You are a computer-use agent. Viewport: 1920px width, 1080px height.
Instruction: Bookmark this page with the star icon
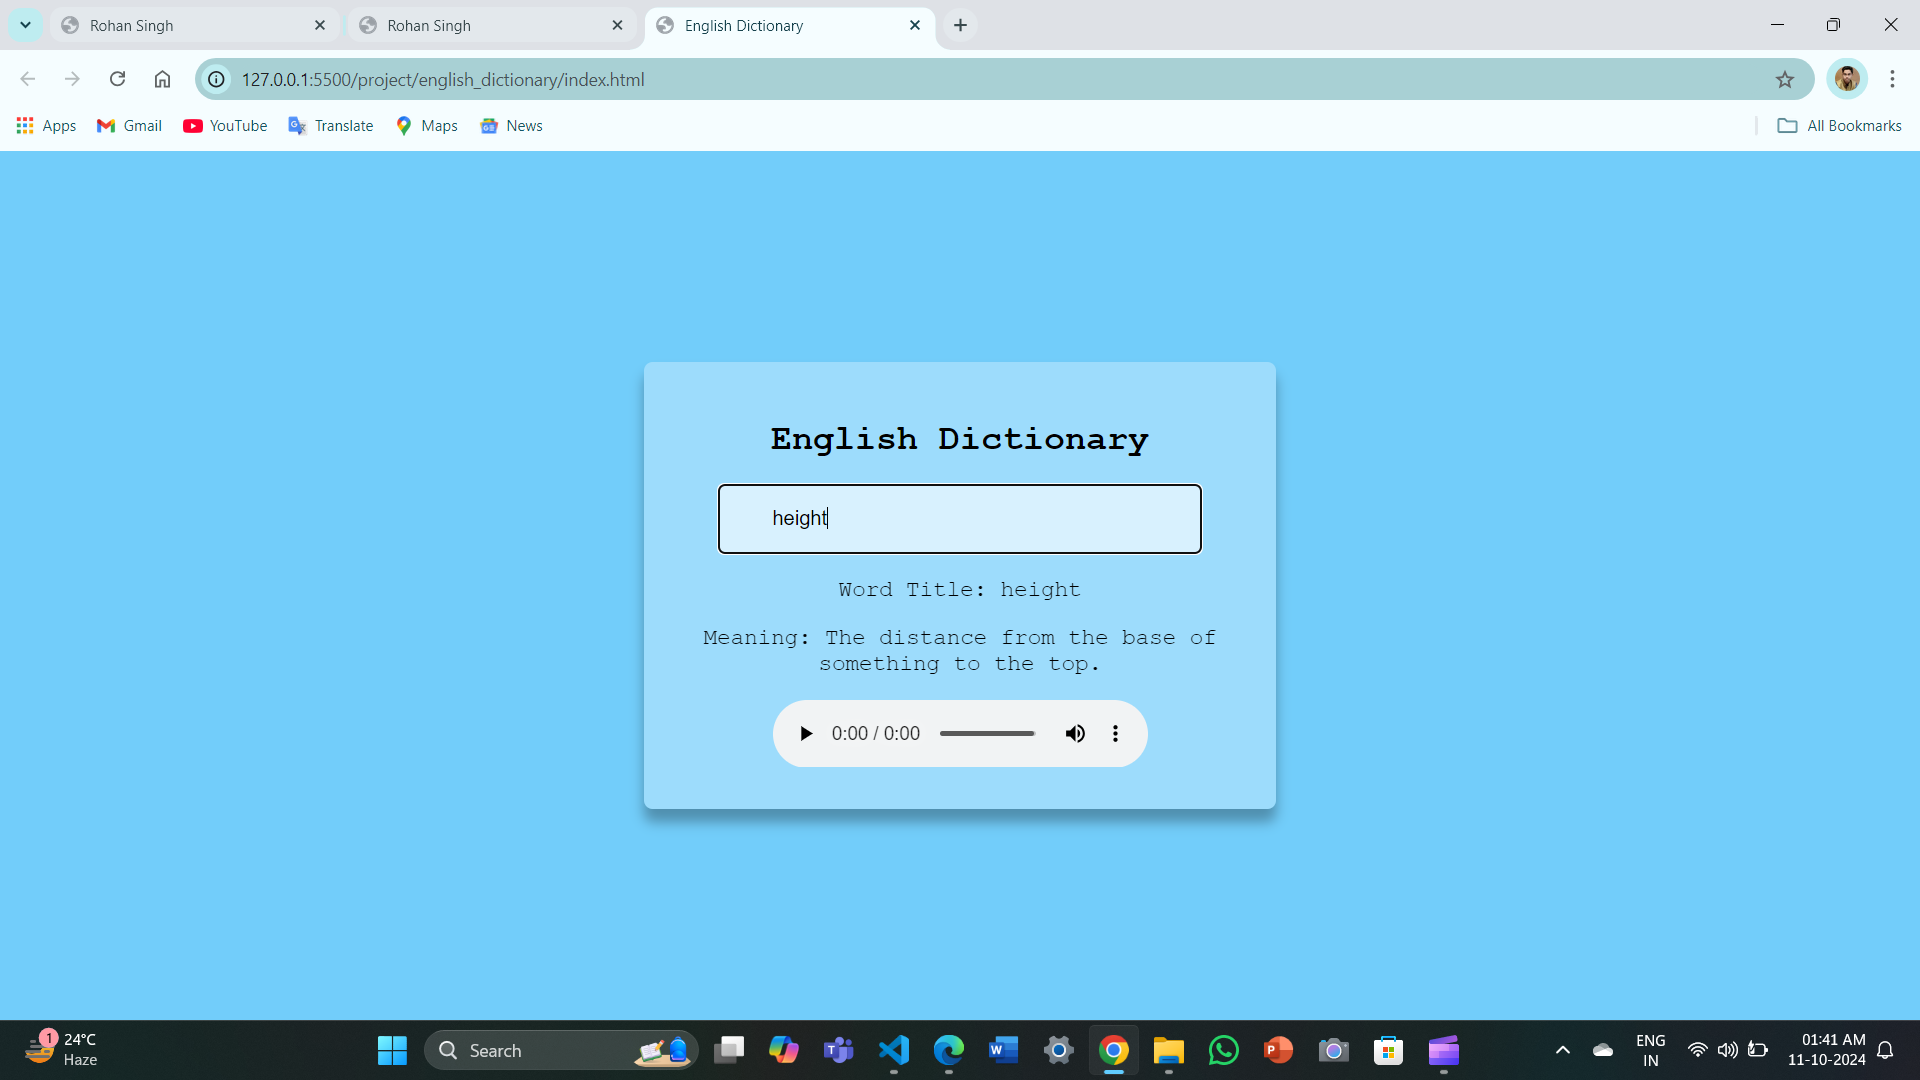(x=1785, y=79)
